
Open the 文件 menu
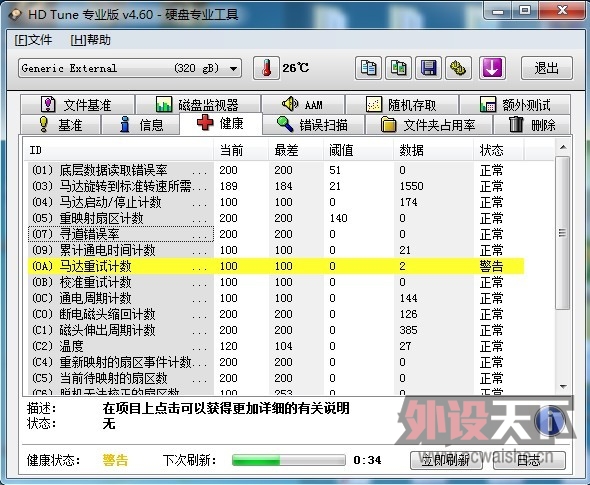(33, 40)
